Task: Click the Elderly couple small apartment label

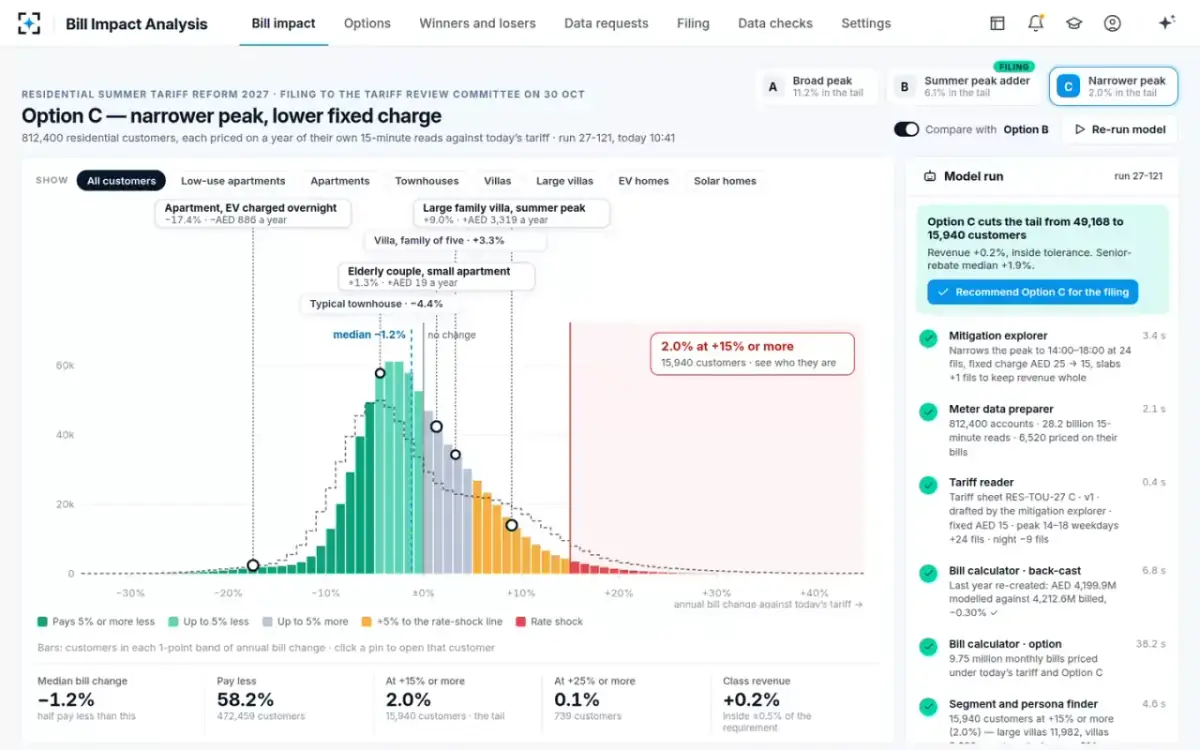Action: click(436, 276)
